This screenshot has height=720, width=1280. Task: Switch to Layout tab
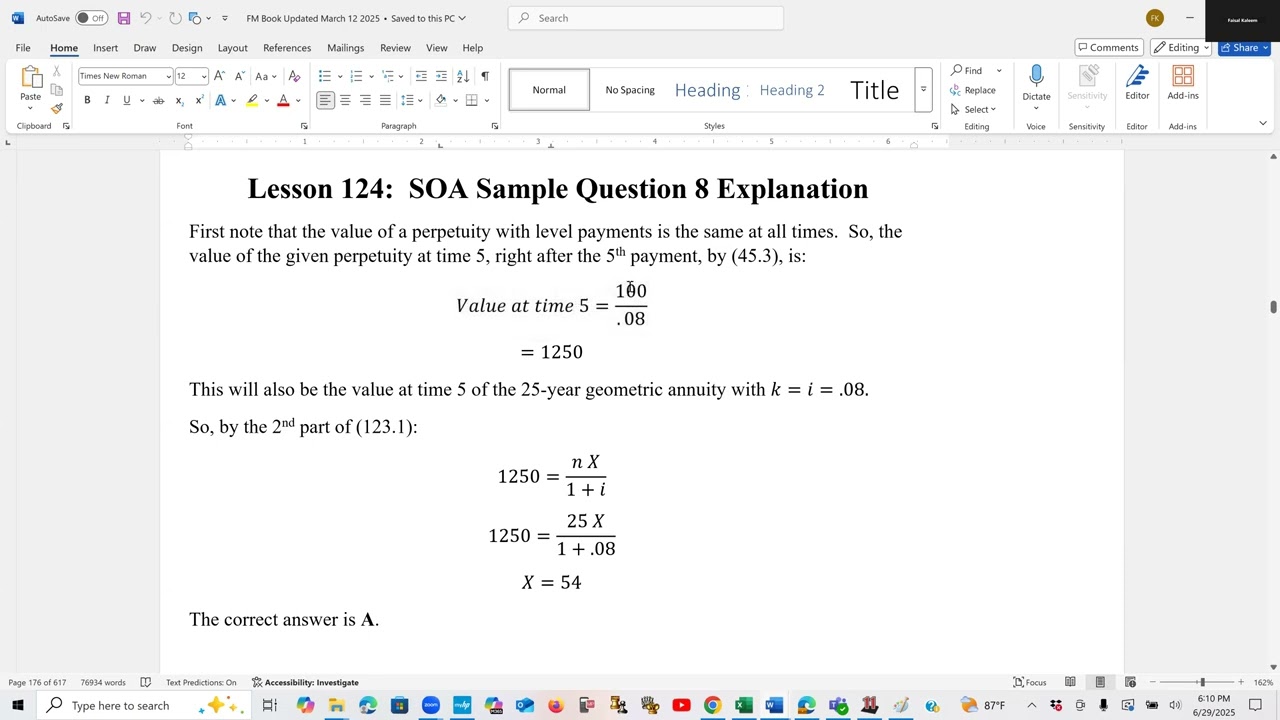pos(232,48)
